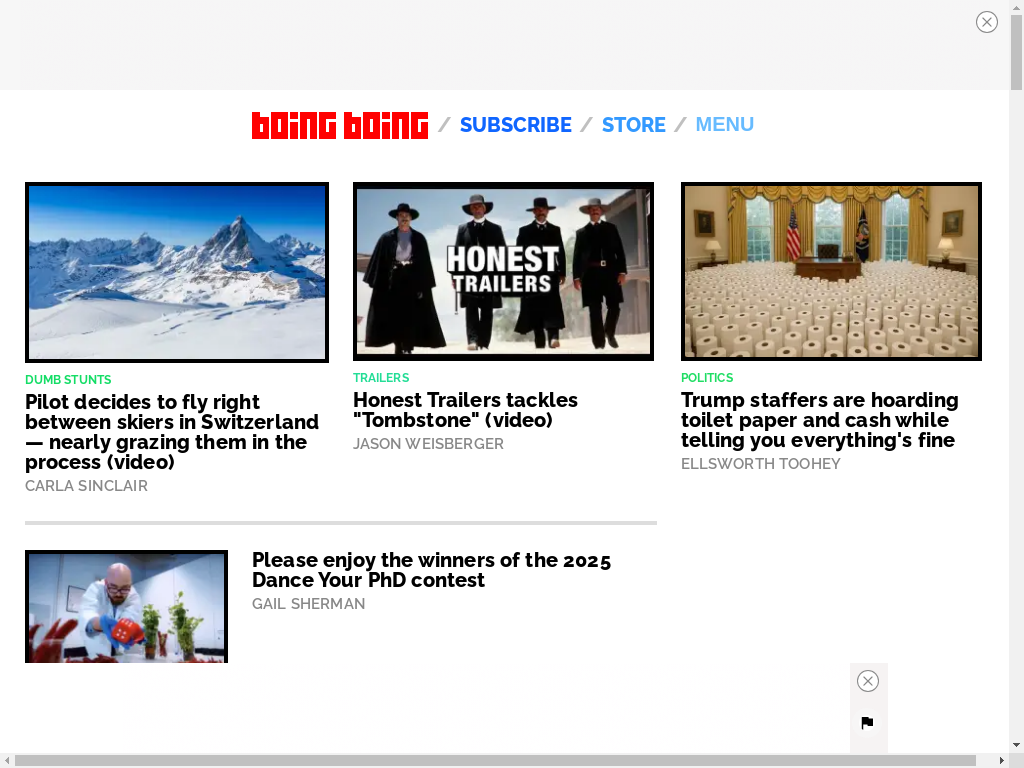This screenshot has height=768, width=1024.
Task: Open the Menu navigation
Action: (725, 124)
